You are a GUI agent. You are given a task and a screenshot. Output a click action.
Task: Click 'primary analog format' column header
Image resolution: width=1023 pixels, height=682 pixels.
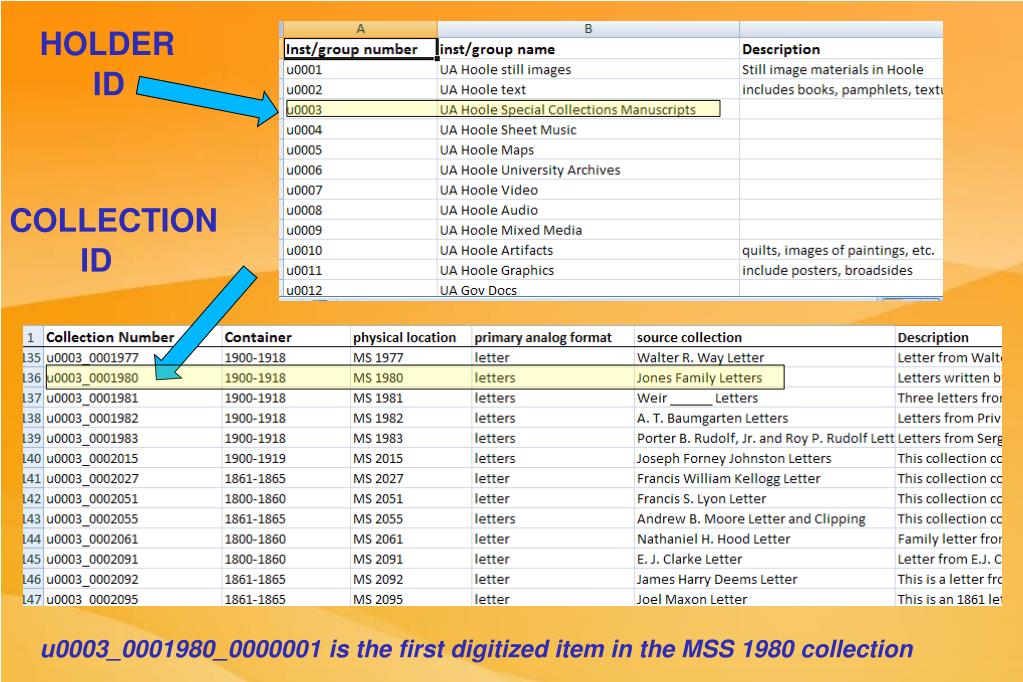[553, 337]
